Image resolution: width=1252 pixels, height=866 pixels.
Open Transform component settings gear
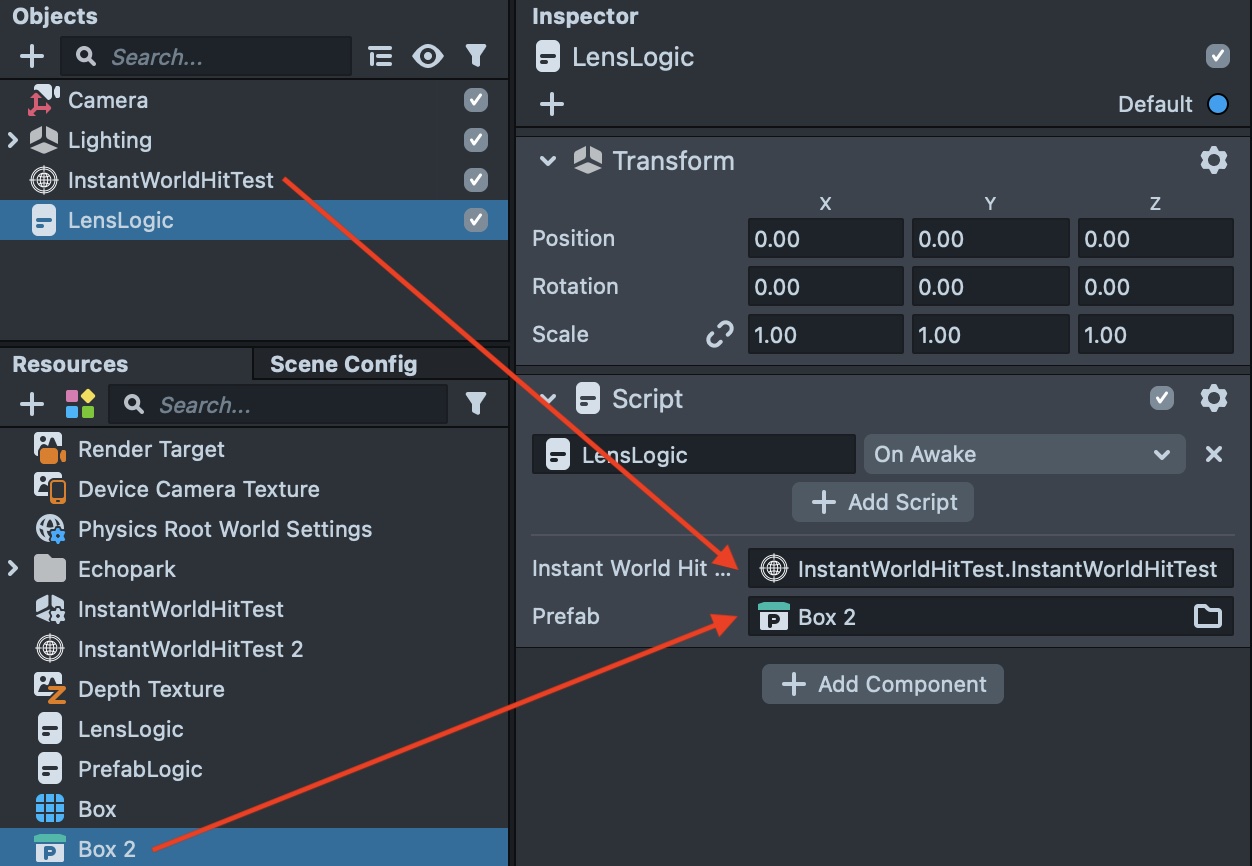click(1213, 160)
